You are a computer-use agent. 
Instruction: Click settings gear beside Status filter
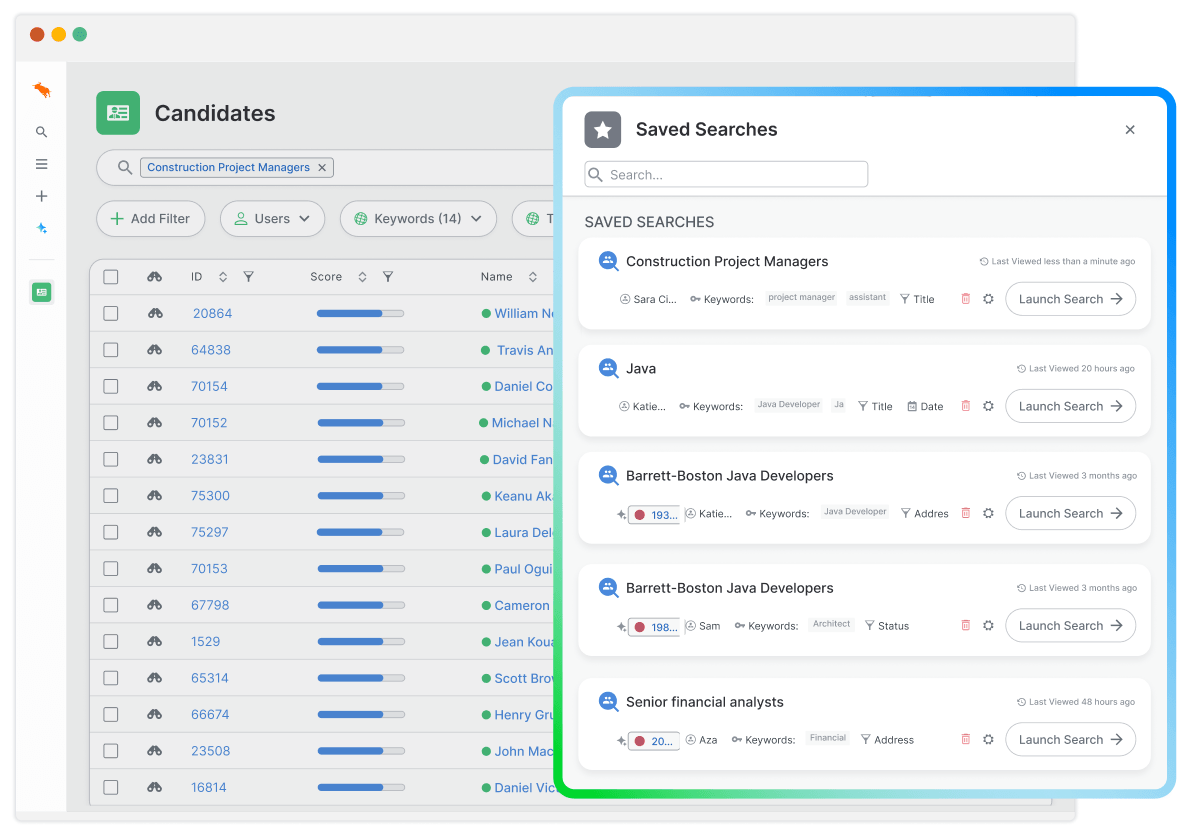coord(988,625)
